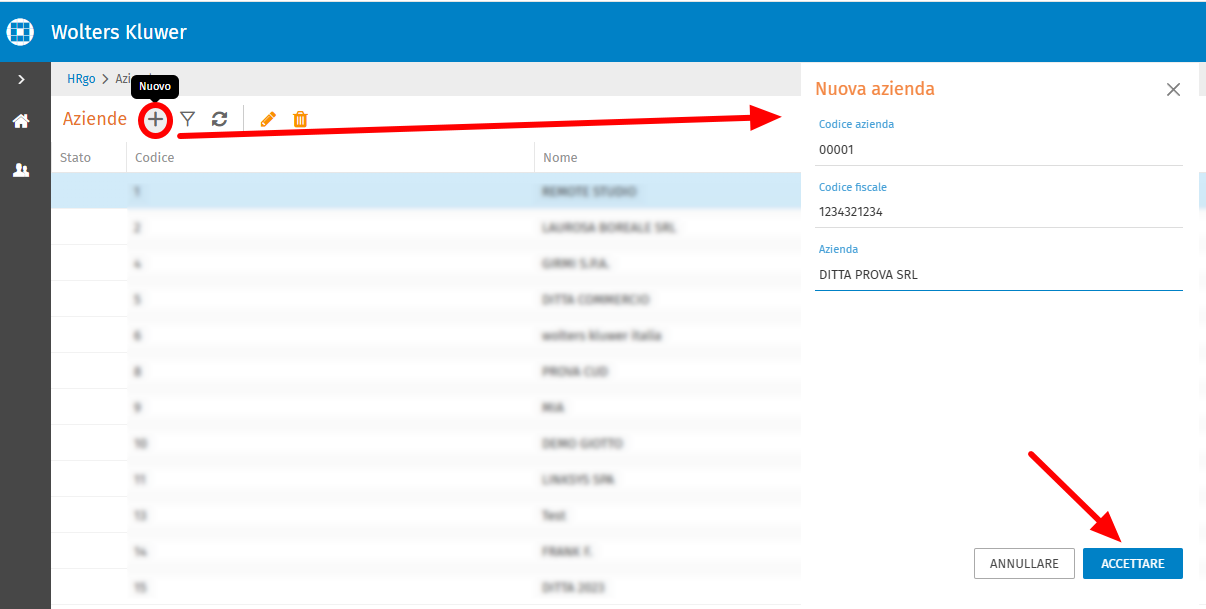
Task: Select the wolters kluwer Italia row
Action: (426, 335)
